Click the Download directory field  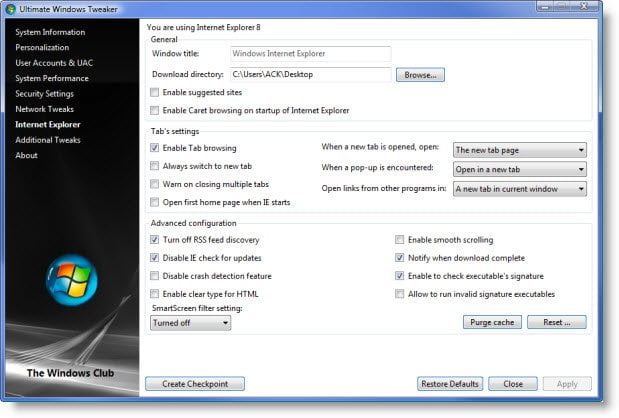pyautogui.click(x=311, y=74)
